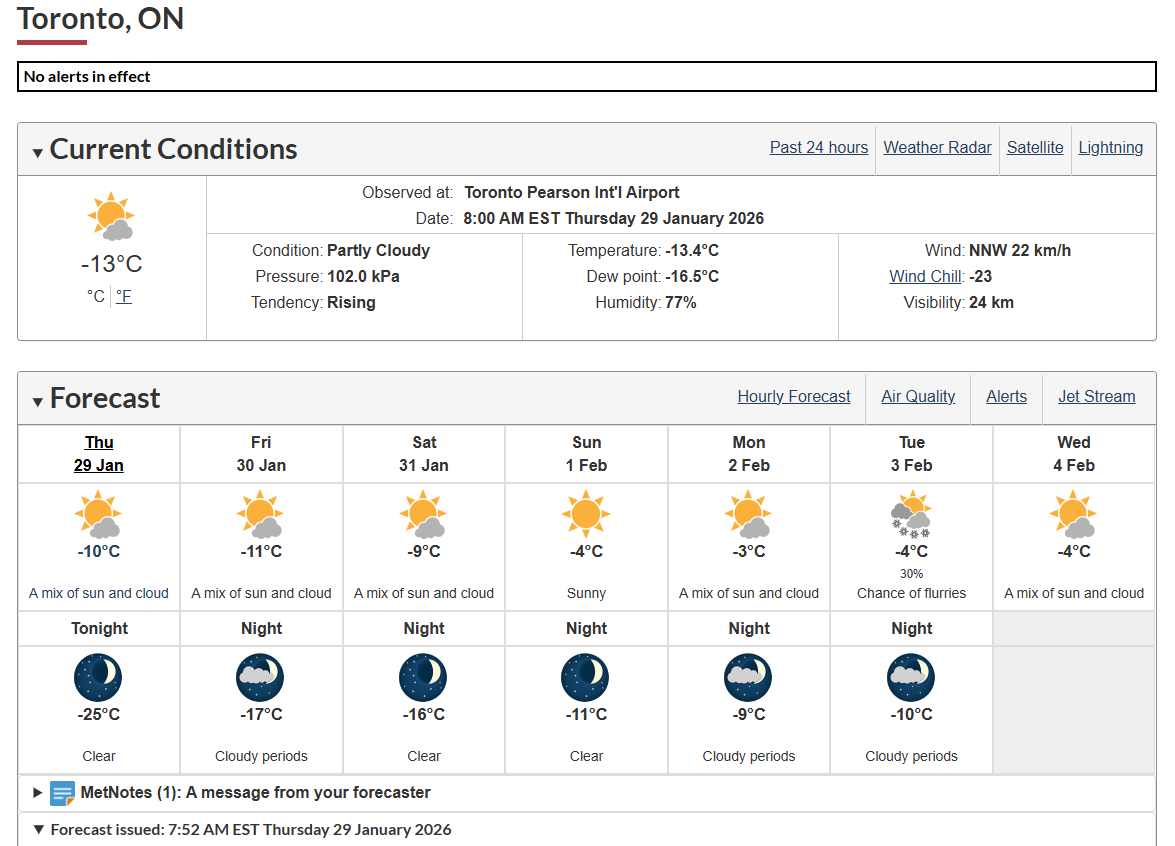Open the Hourly Forecast tab
1175x846 pixels.
pos(794,396)
